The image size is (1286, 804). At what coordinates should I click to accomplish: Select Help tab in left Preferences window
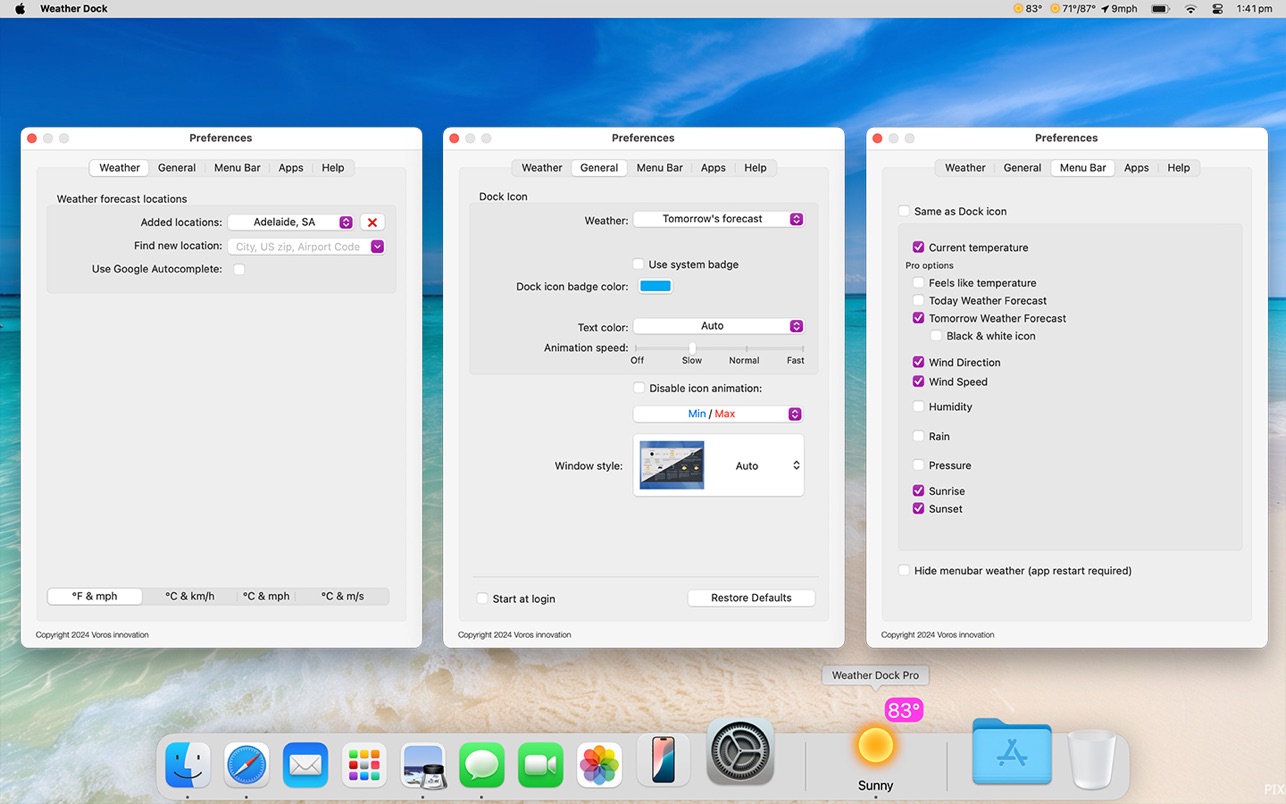(x=333, y=168)
